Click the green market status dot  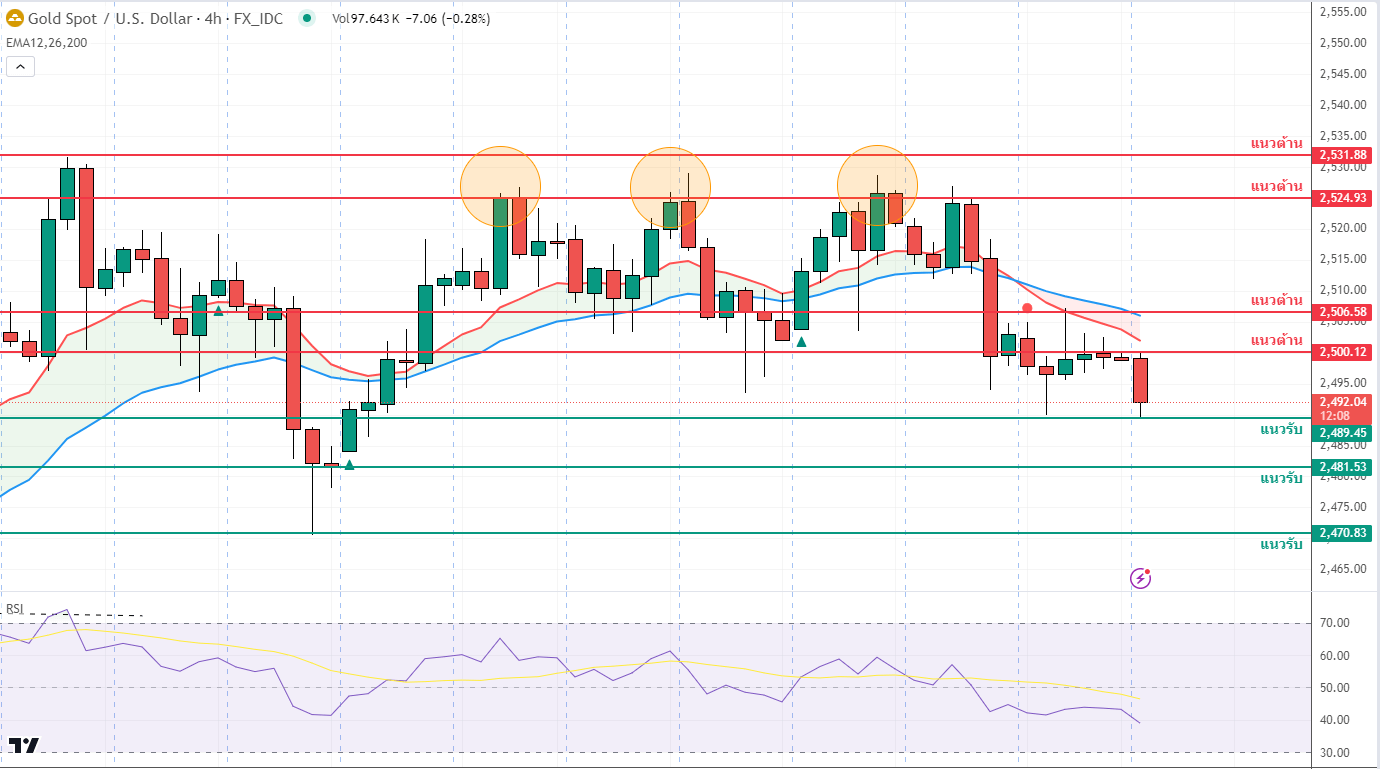(x=306, y=18)
